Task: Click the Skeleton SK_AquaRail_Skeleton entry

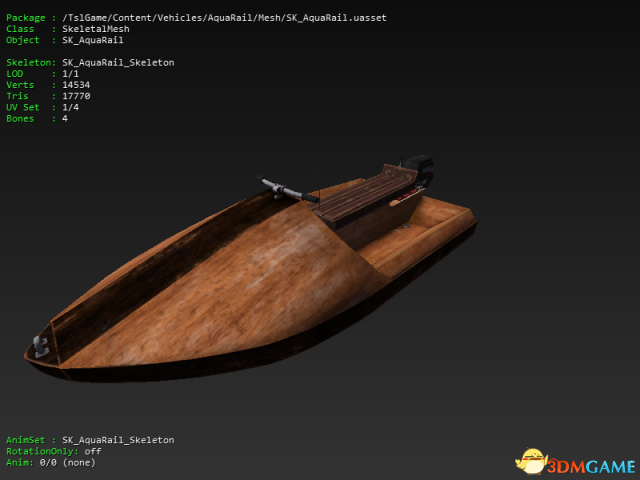Action: click(x=90, y=62)
